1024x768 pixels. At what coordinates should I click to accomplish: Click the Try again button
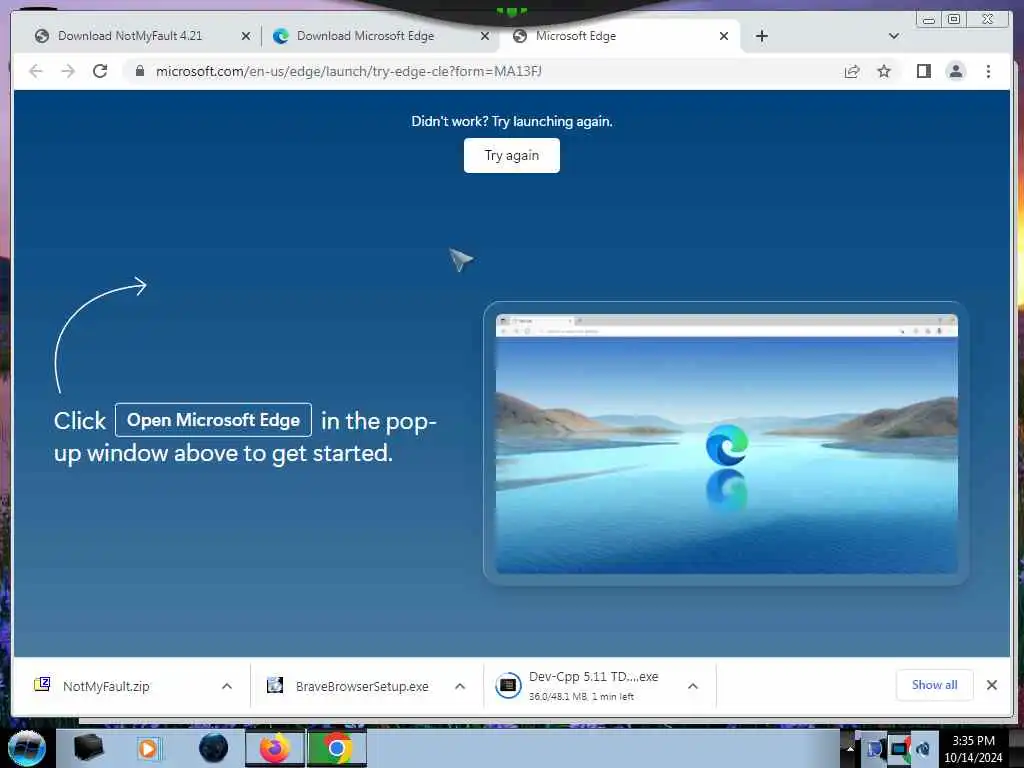(x=511, y=155)
